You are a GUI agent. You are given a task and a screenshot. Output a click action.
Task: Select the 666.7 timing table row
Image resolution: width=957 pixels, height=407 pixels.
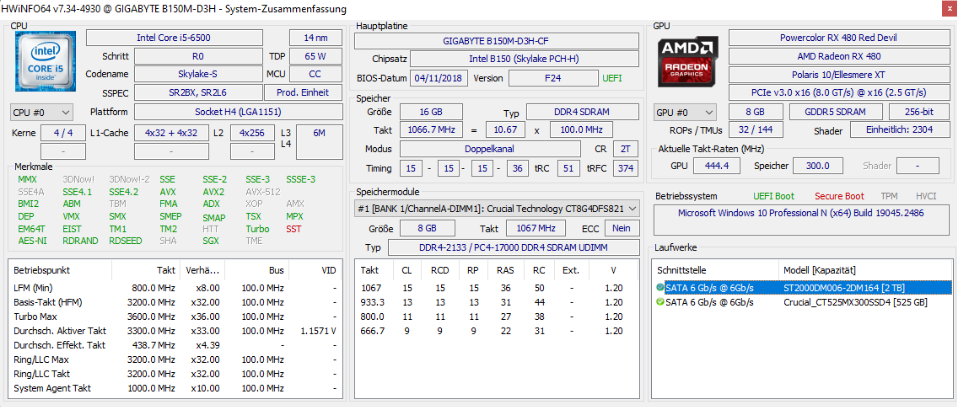(x=496, y=331)
